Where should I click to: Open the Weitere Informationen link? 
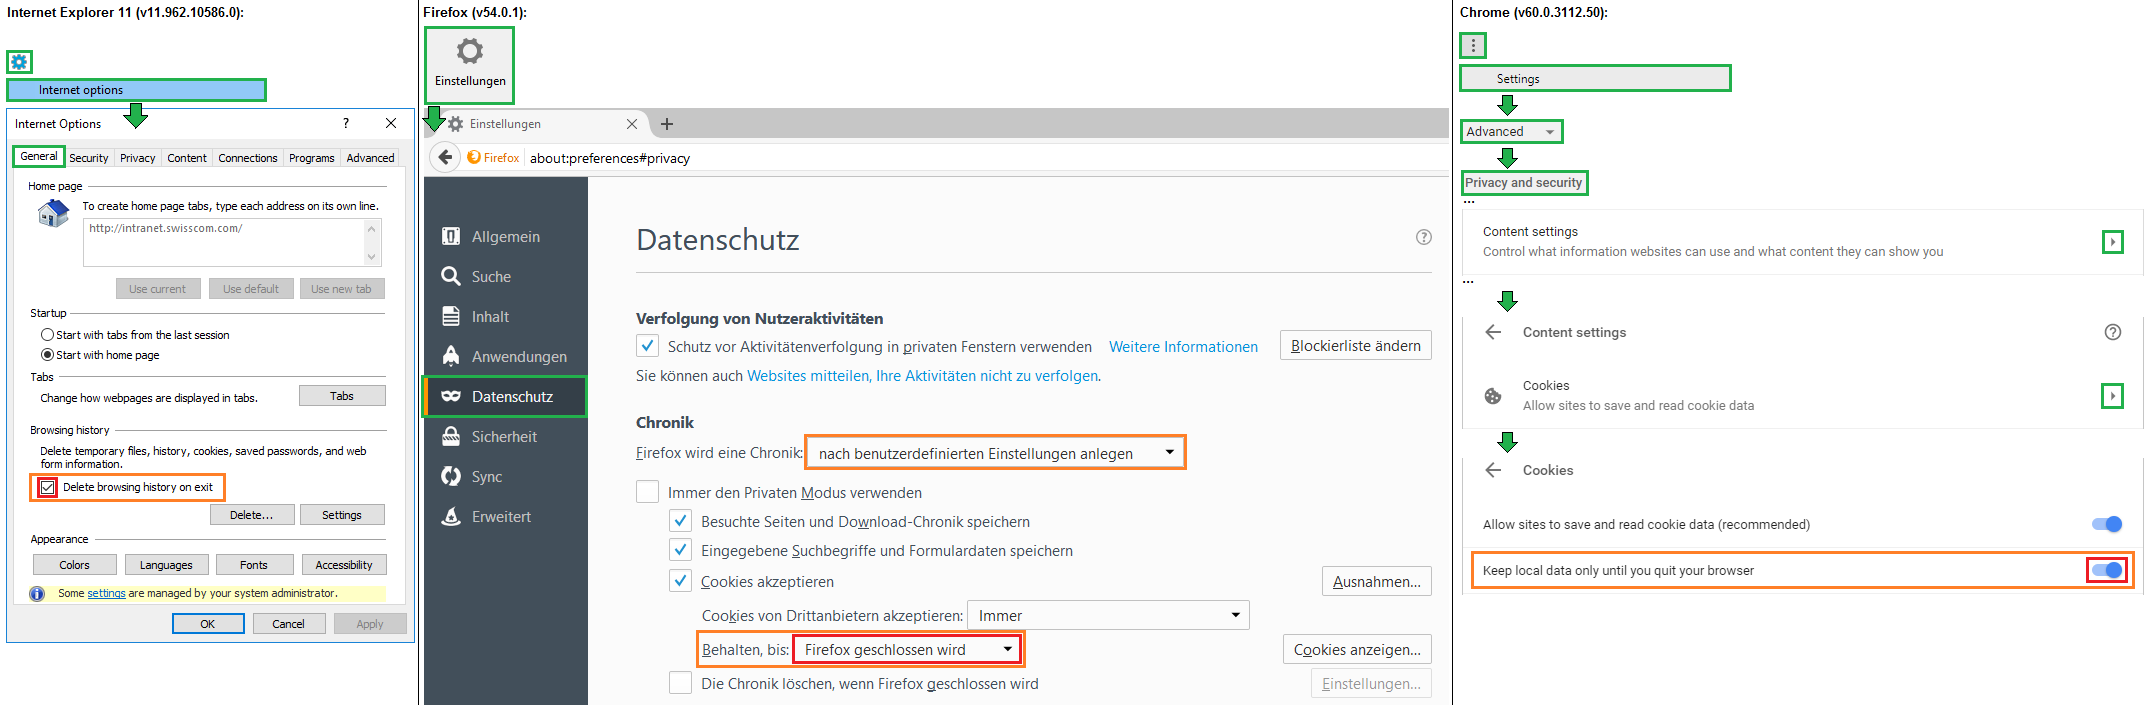pos(1183,347)
